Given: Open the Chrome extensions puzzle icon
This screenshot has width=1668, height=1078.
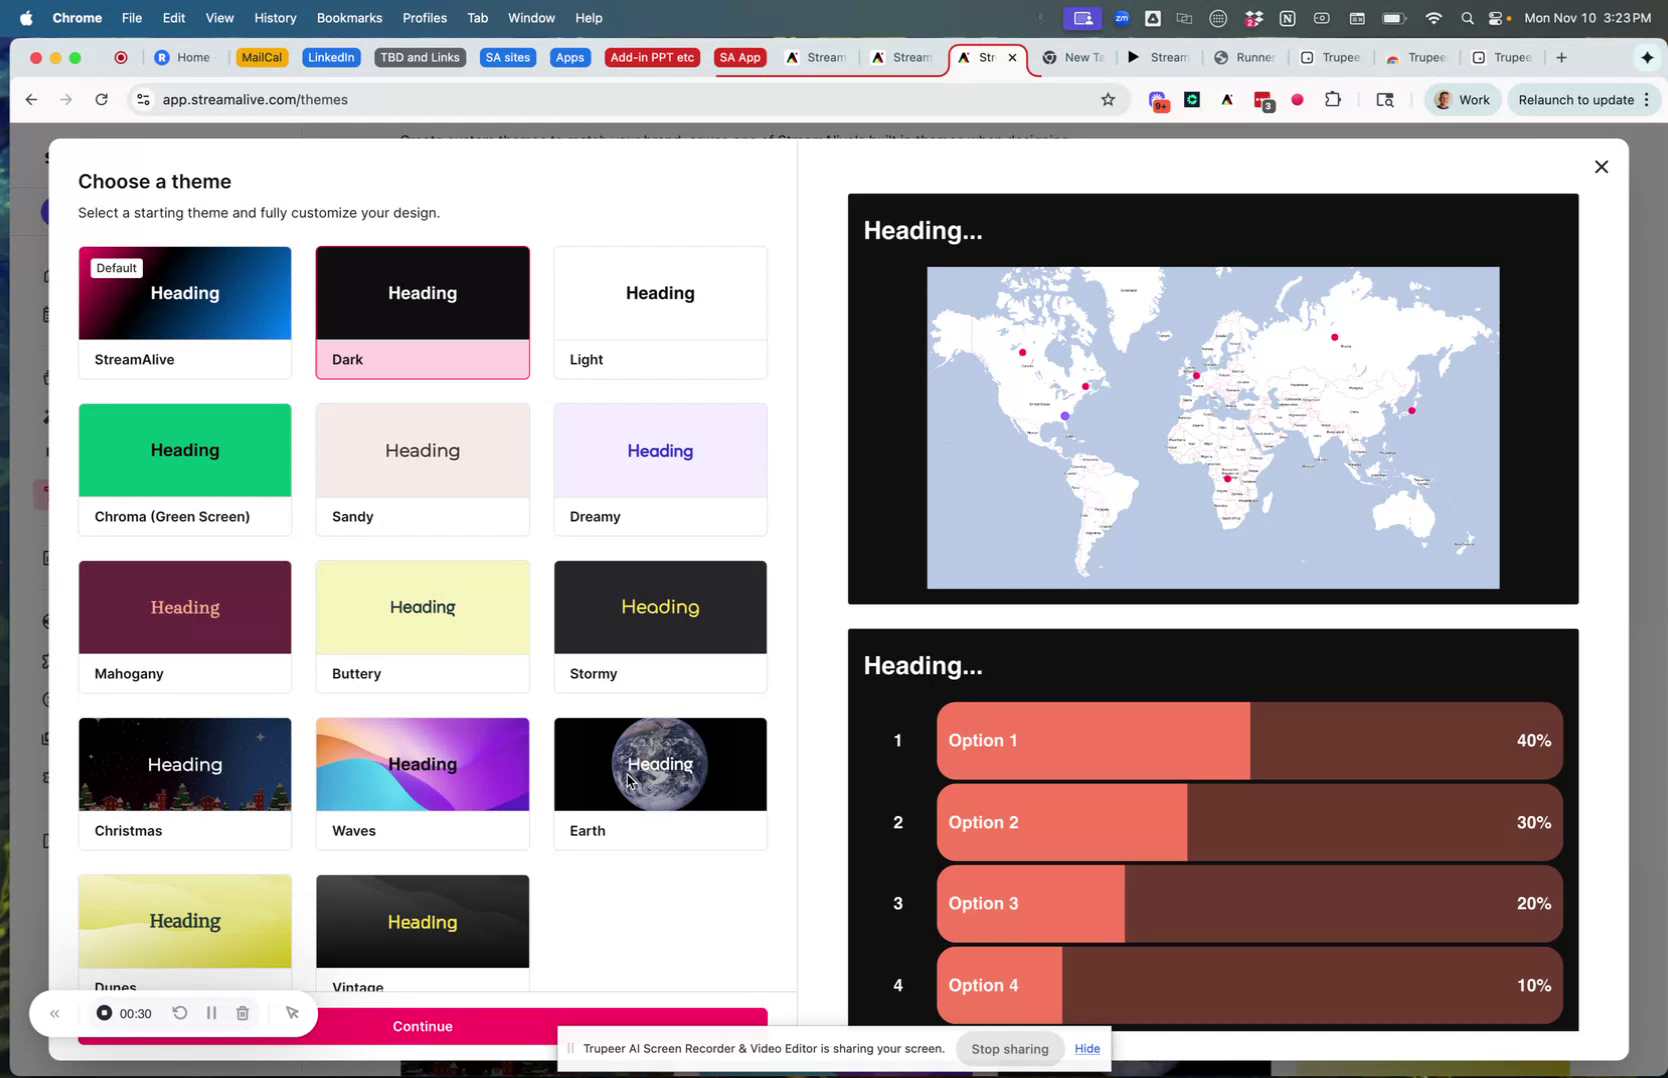Looking at the screenshot, I should click(1333, 99).
